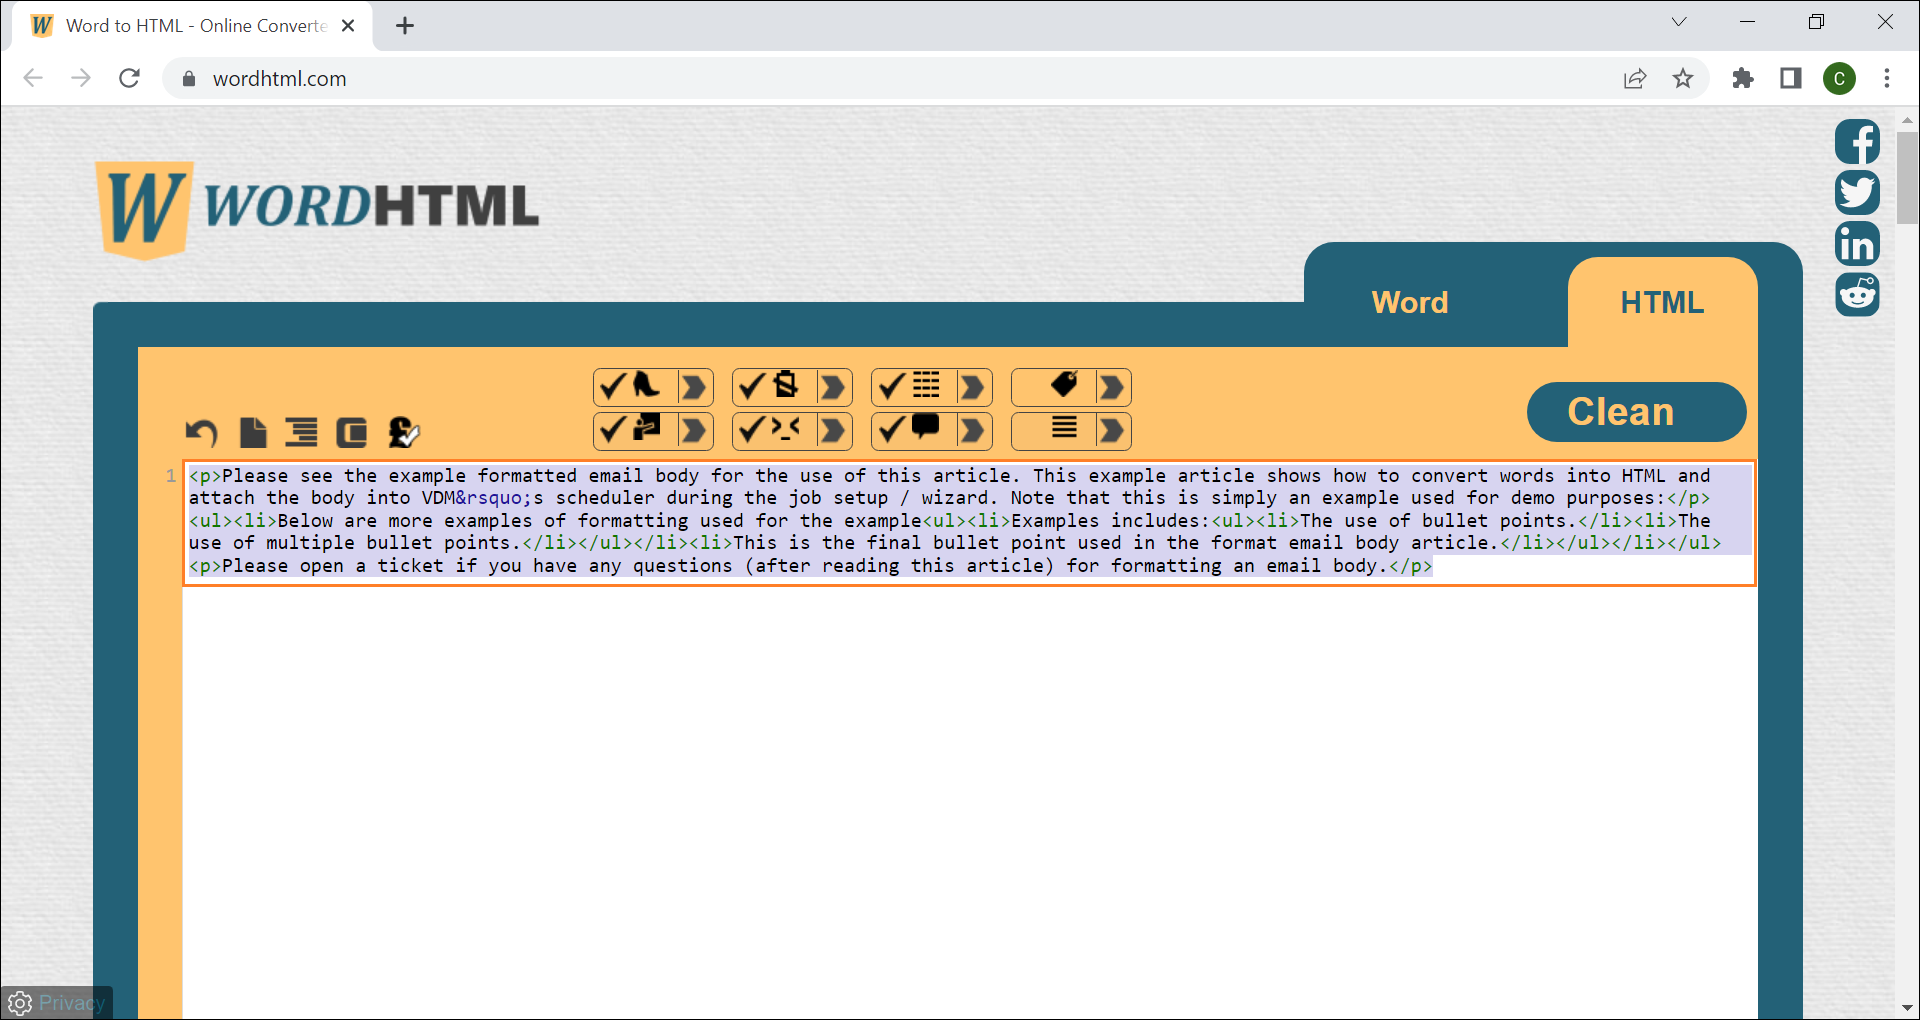
Task: Share the page on Reddit
Action: [x=1857, y=294]
